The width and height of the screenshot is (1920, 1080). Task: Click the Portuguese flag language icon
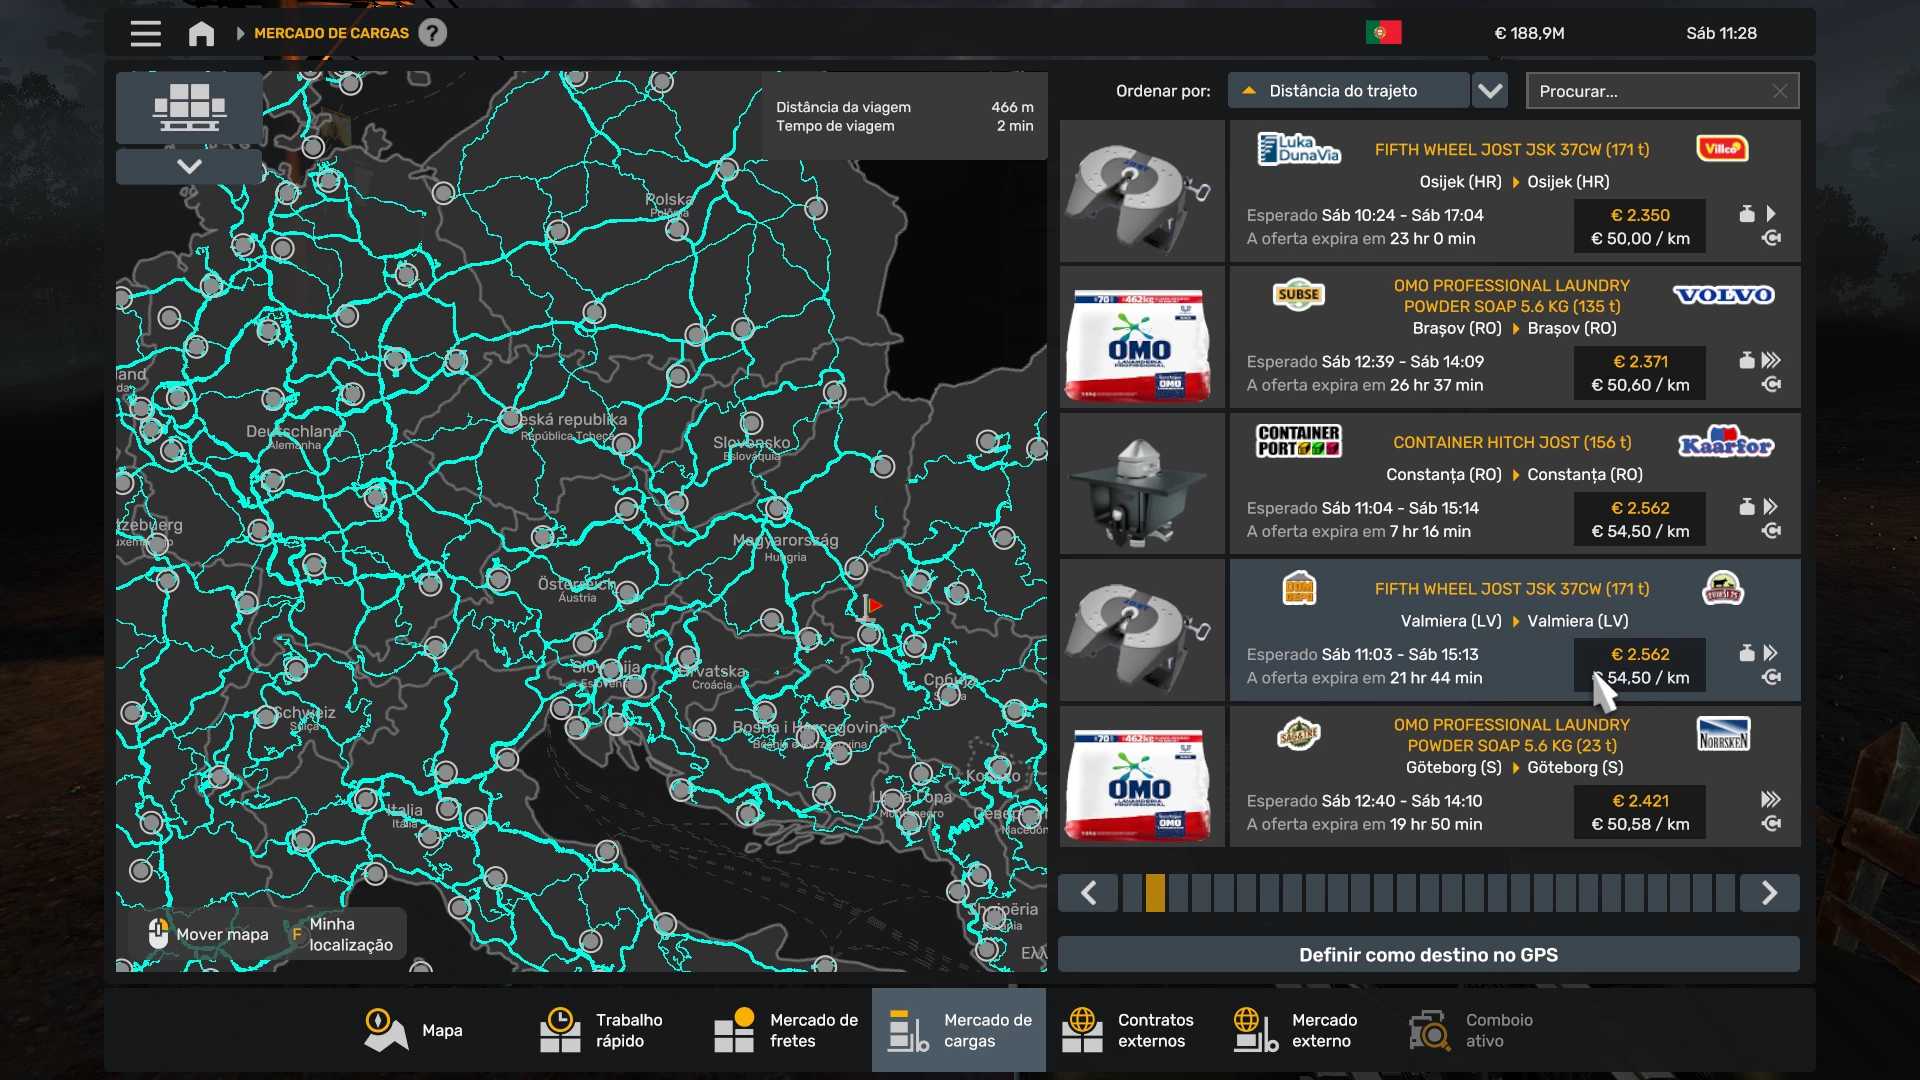click(x=1383, y=33)
